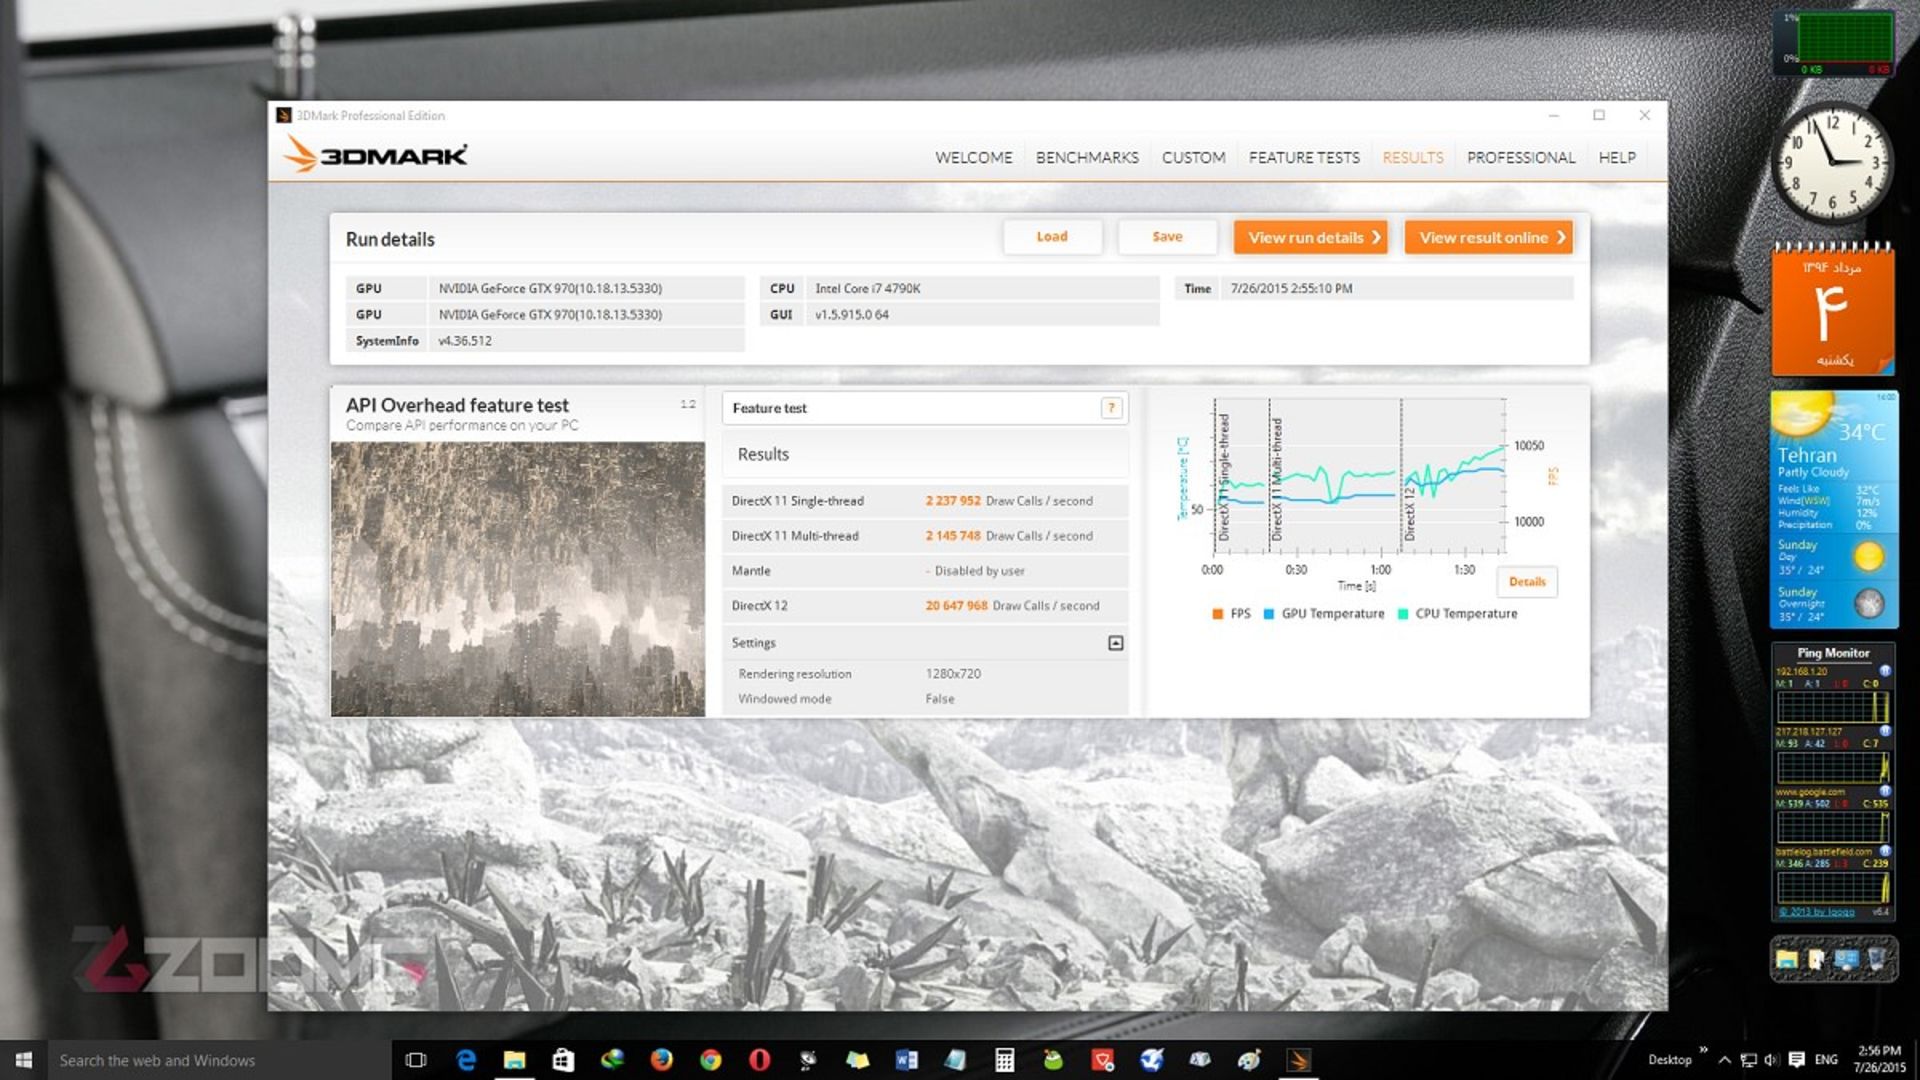
Task: Toggle Martle disabled by user setting
Action: point(973,571)
